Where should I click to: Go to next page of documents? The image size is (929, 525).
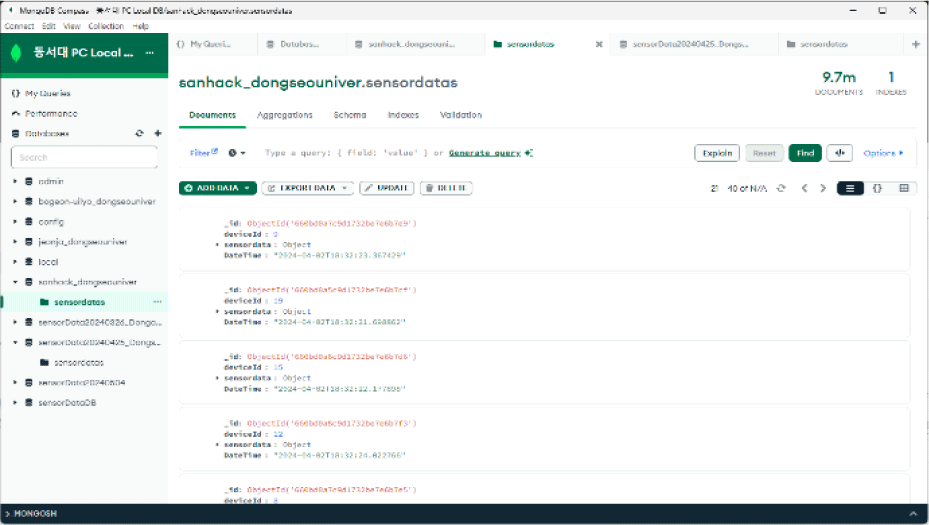point(822,188)
